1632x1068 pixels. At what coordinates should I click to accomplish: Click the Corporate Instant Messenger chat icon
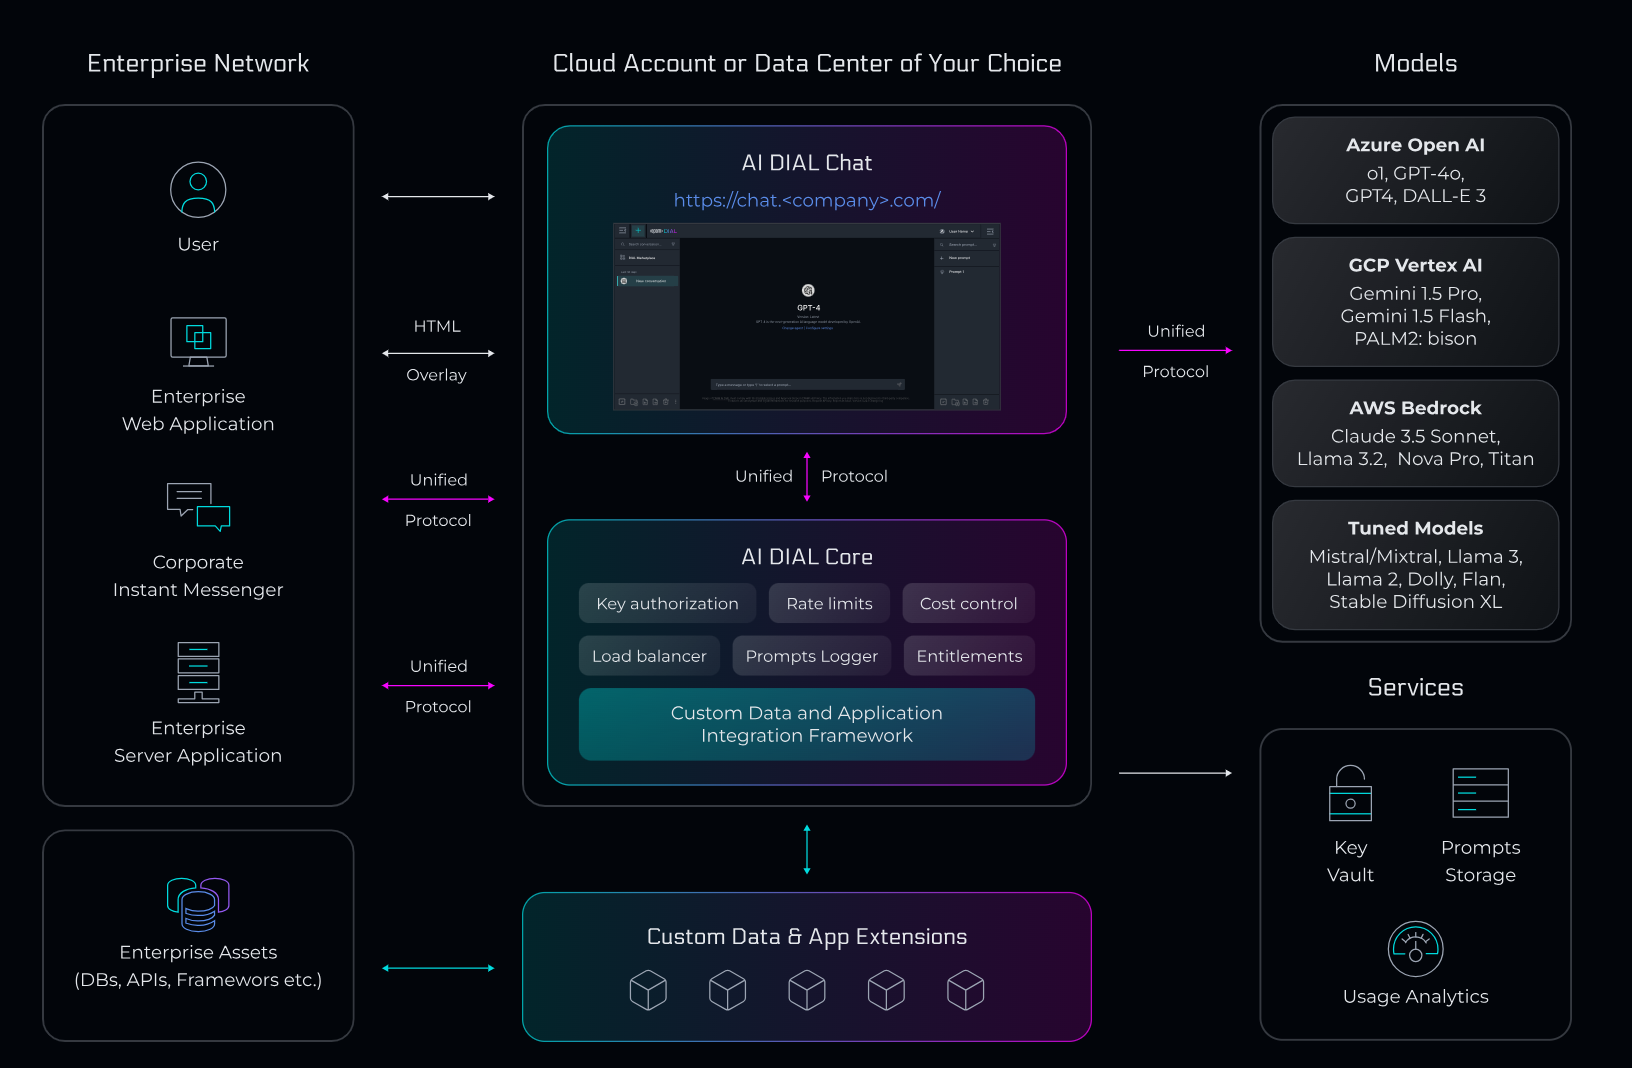[x=198, y=507]
